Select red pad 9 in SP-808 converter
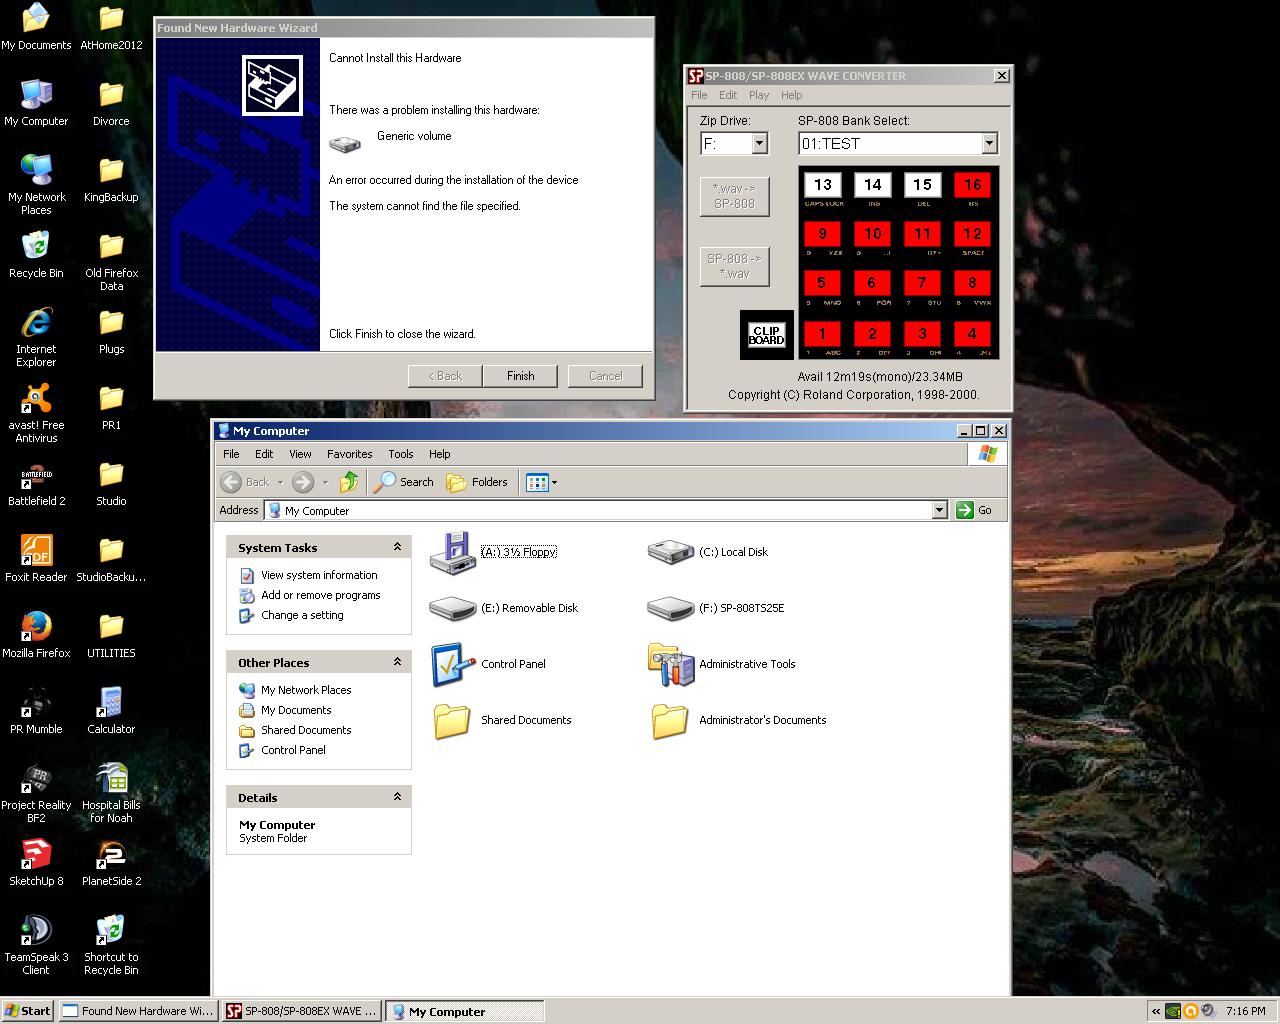Screen dimensions: 1280x1024 pyautogui.click(x=822, y=234)
